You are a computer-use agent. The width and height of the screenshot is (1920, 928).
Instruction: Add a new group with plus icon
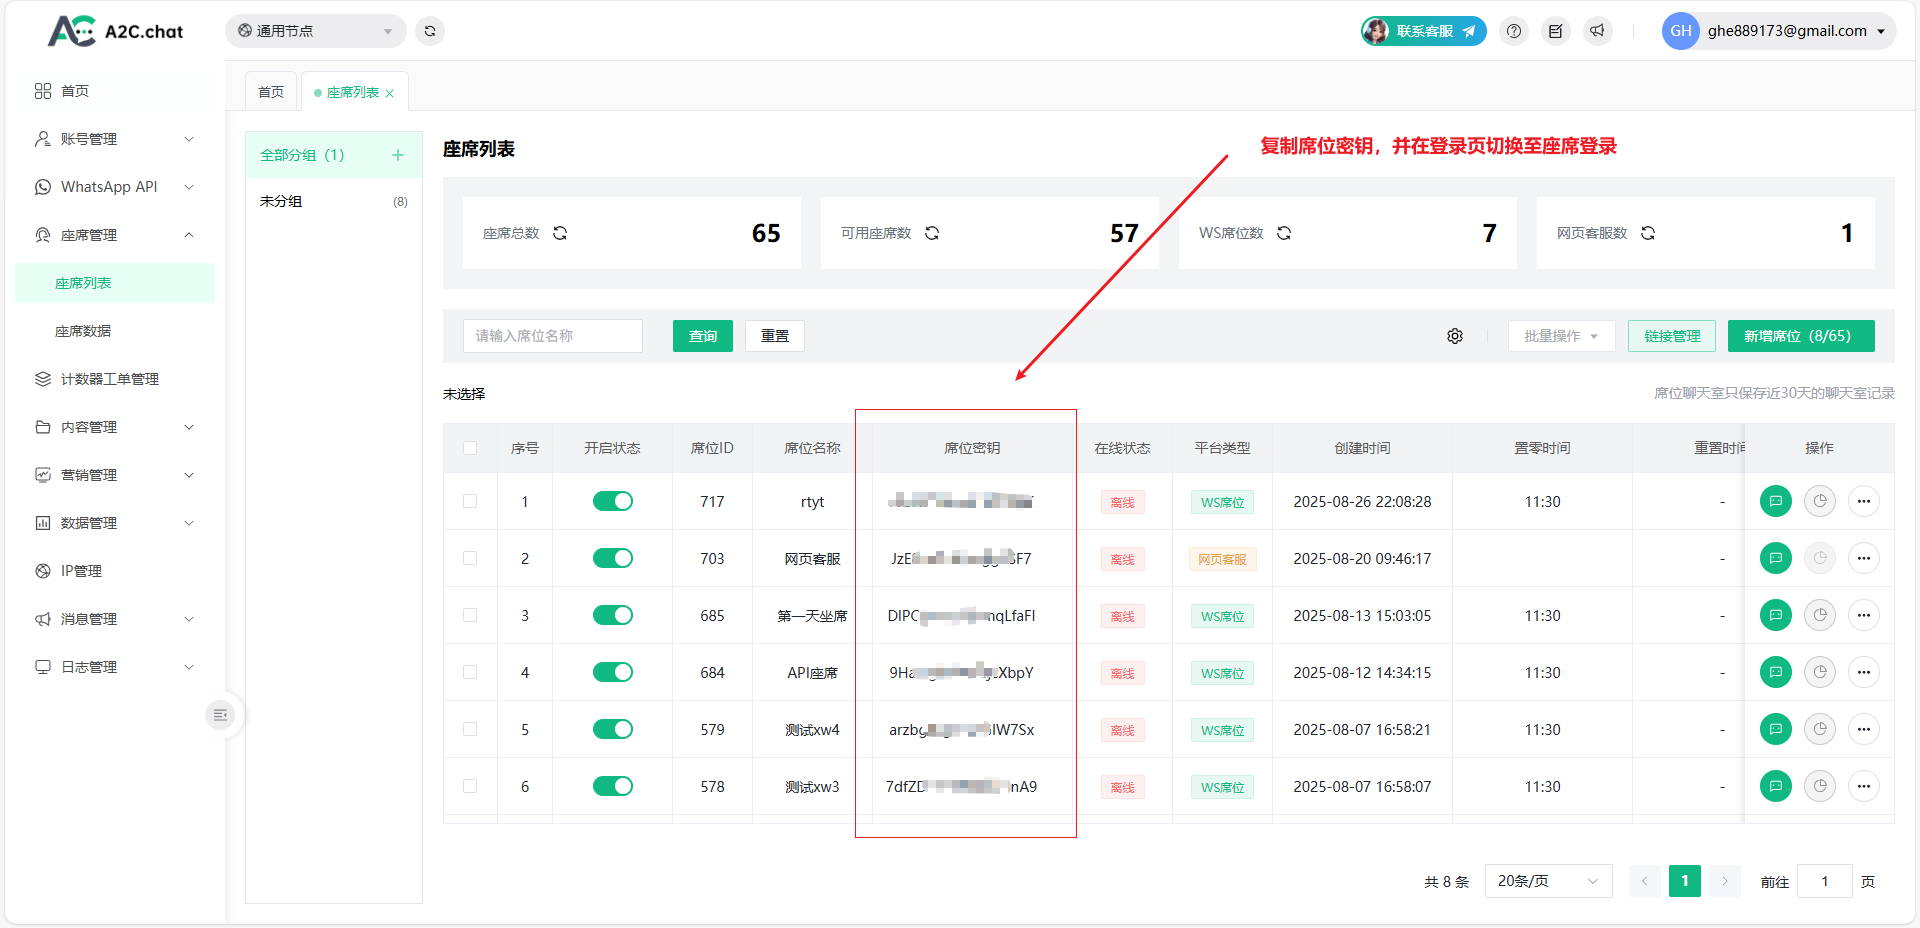398,155
